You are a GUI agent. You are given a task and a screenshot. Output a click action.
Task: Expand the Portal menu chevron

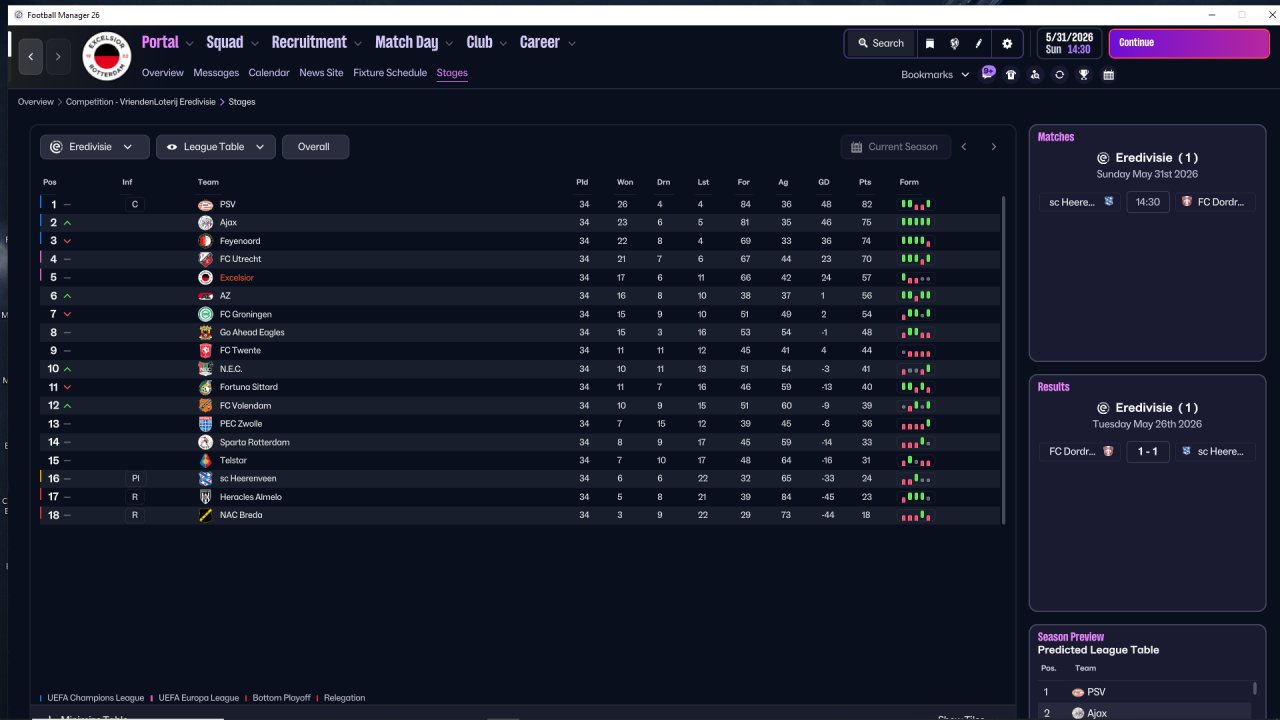(x=190, y=43)
